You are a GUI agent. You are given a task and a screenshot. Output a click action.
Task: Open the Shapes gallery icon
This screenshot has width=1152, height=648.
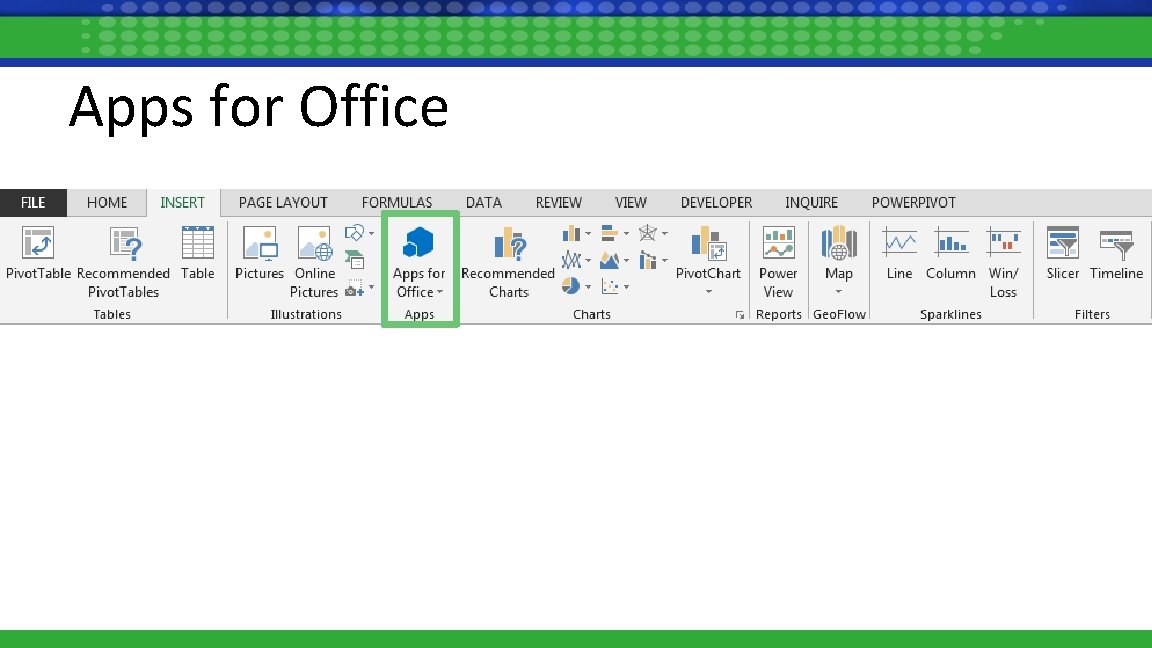(x=354, y=233)
